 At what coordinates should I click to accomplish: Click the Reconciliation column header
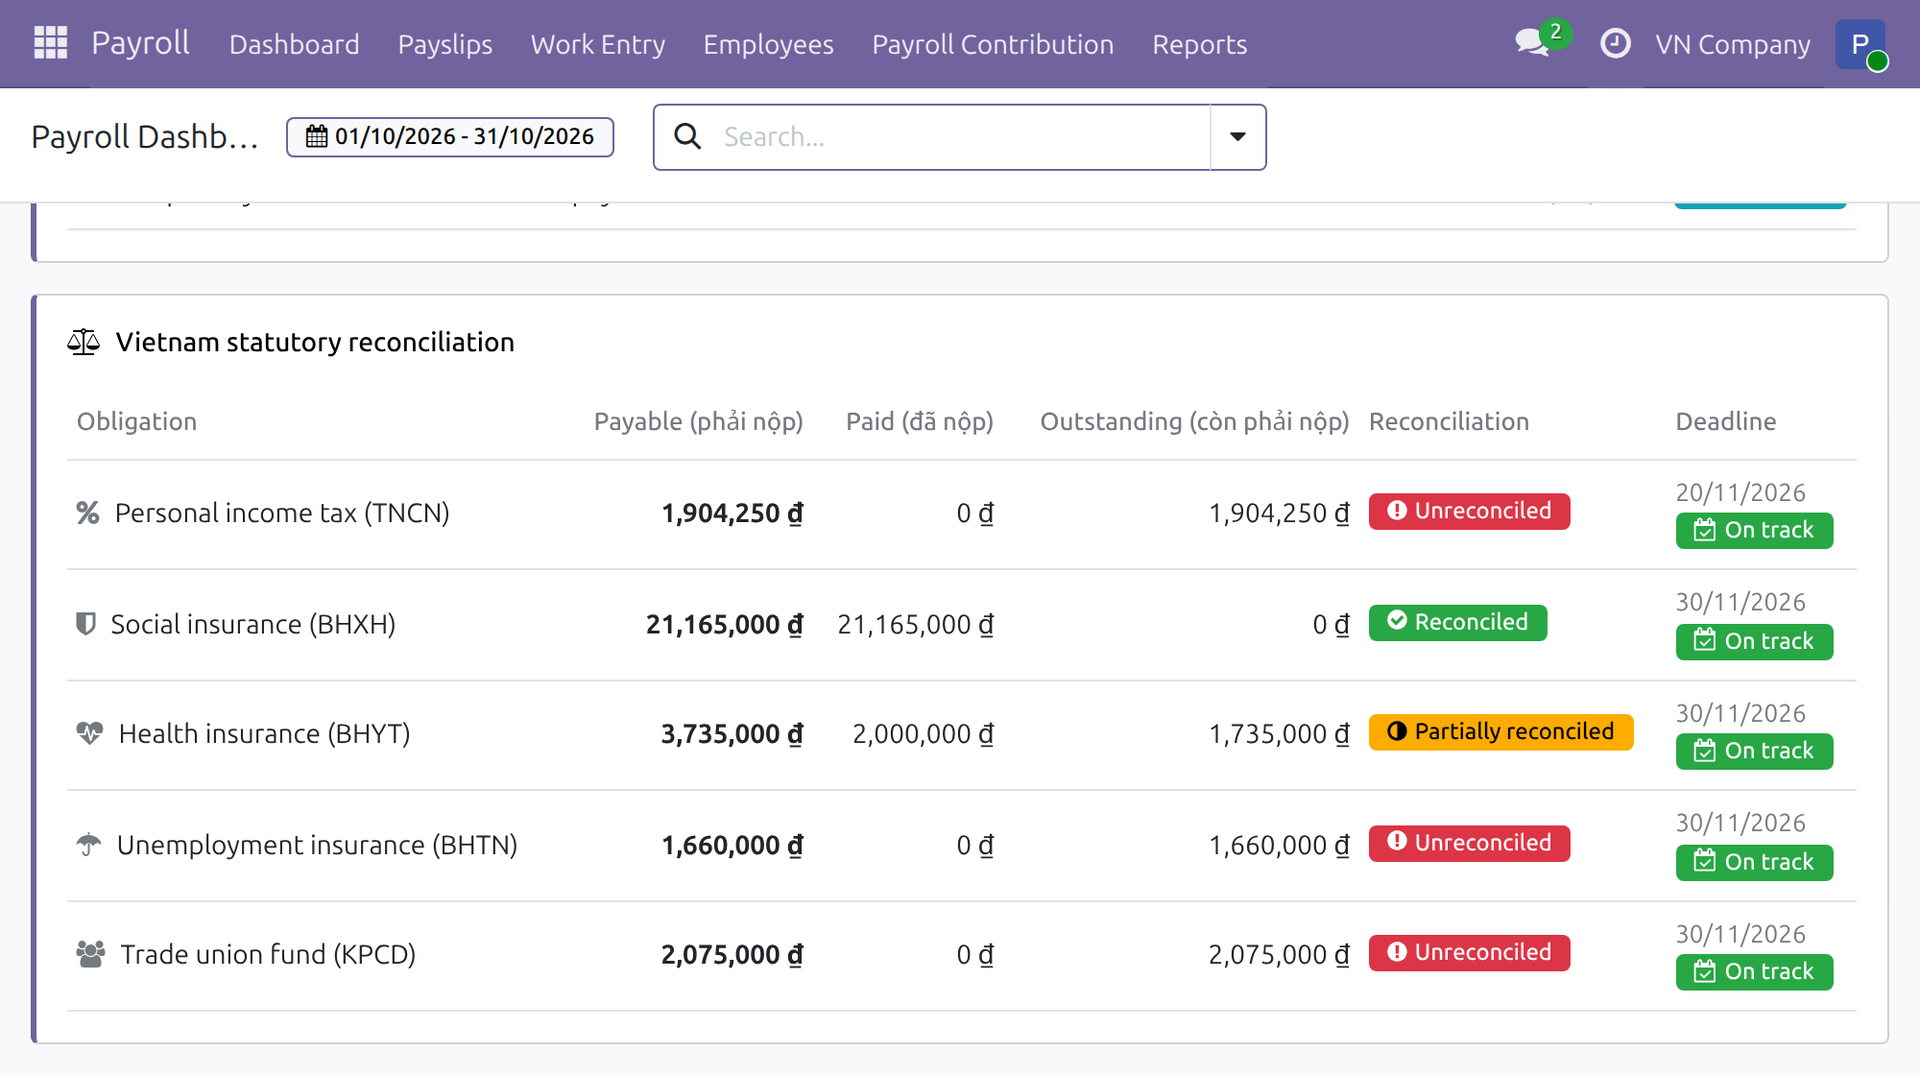(x=1449, y=421)
